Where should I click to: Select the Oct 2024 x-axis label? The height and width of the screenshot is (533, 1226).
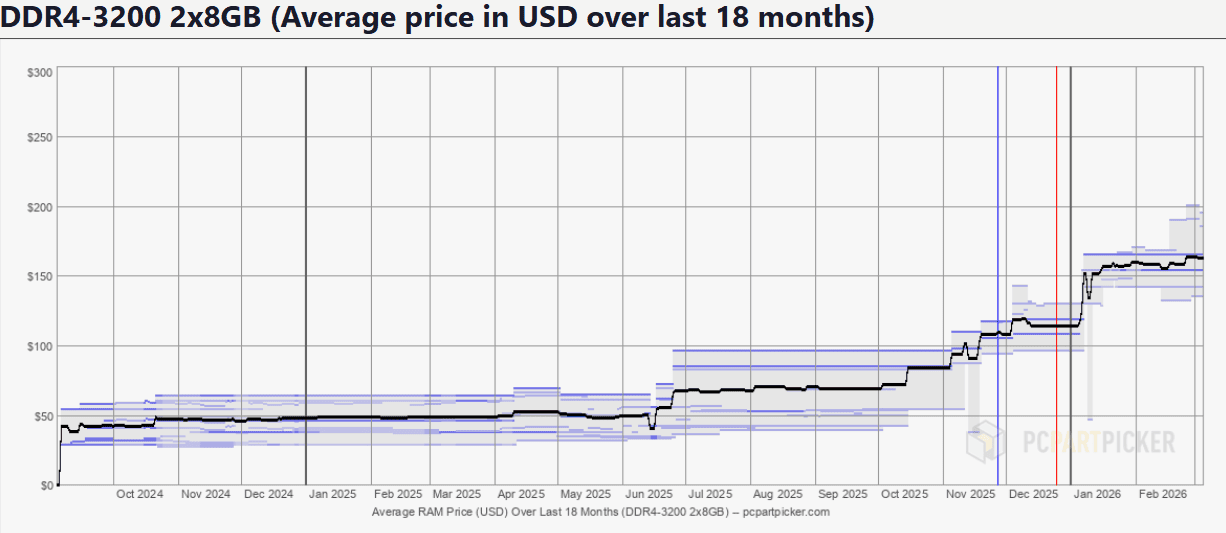coord(139,494)
